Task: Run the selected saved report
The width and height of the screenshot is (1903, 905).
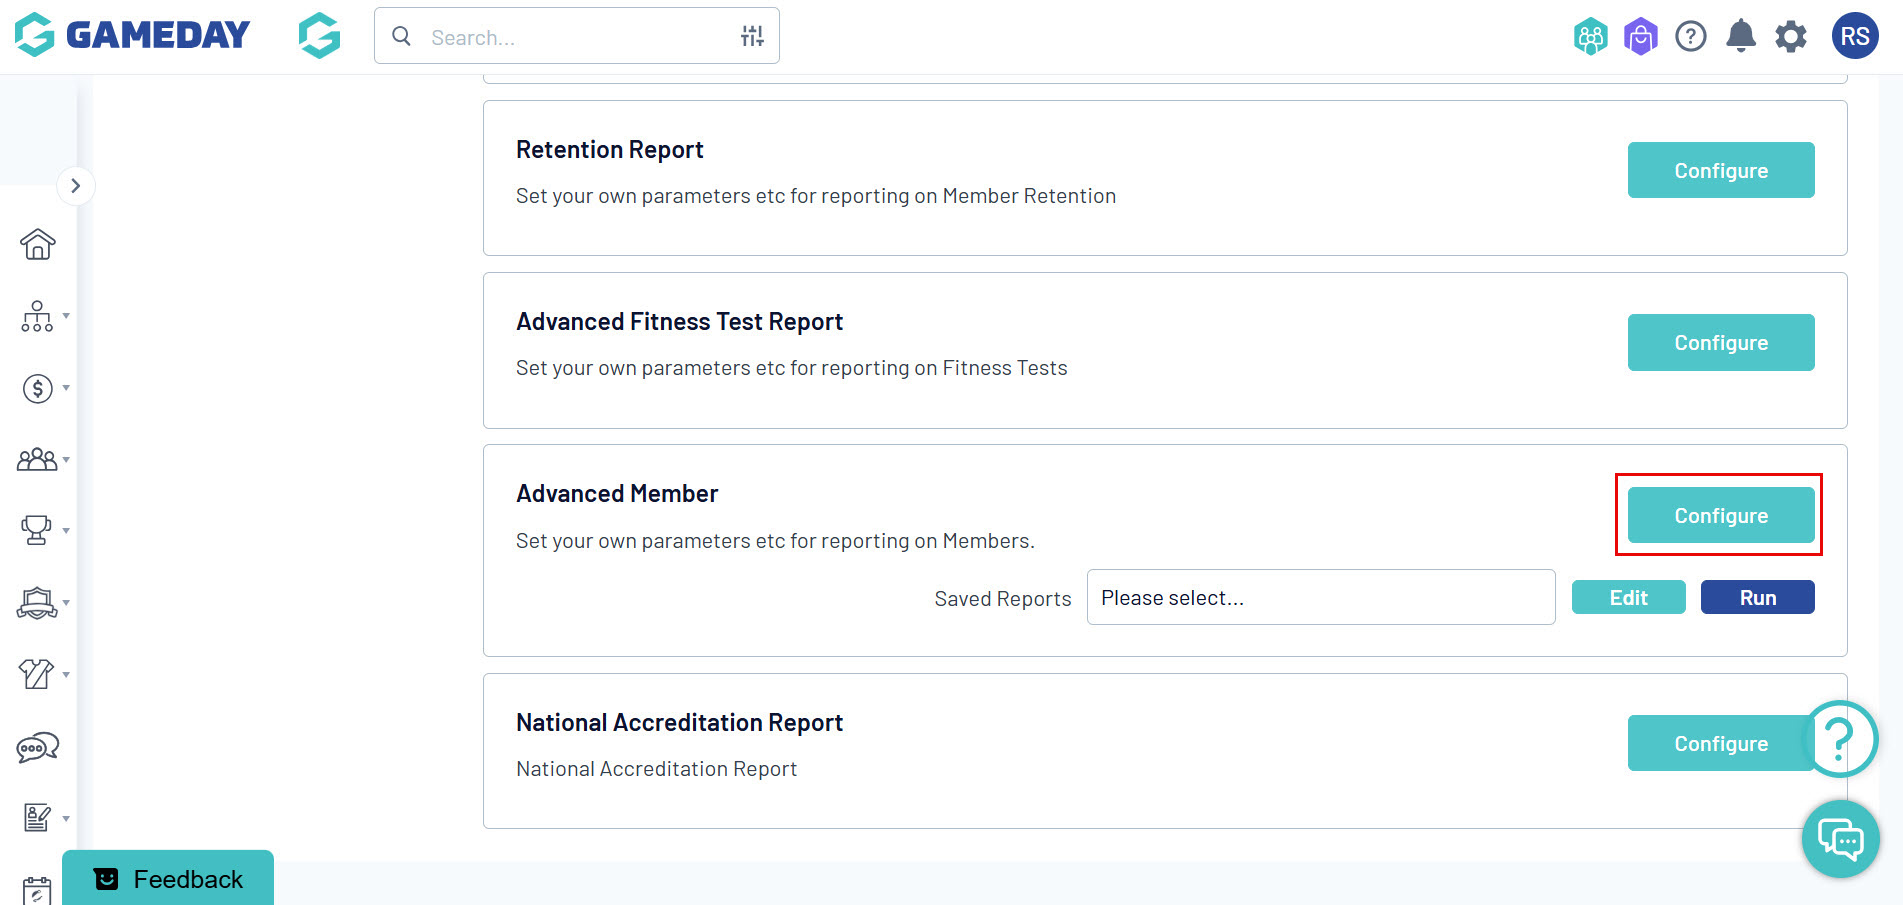Action: pos(1758,597)
